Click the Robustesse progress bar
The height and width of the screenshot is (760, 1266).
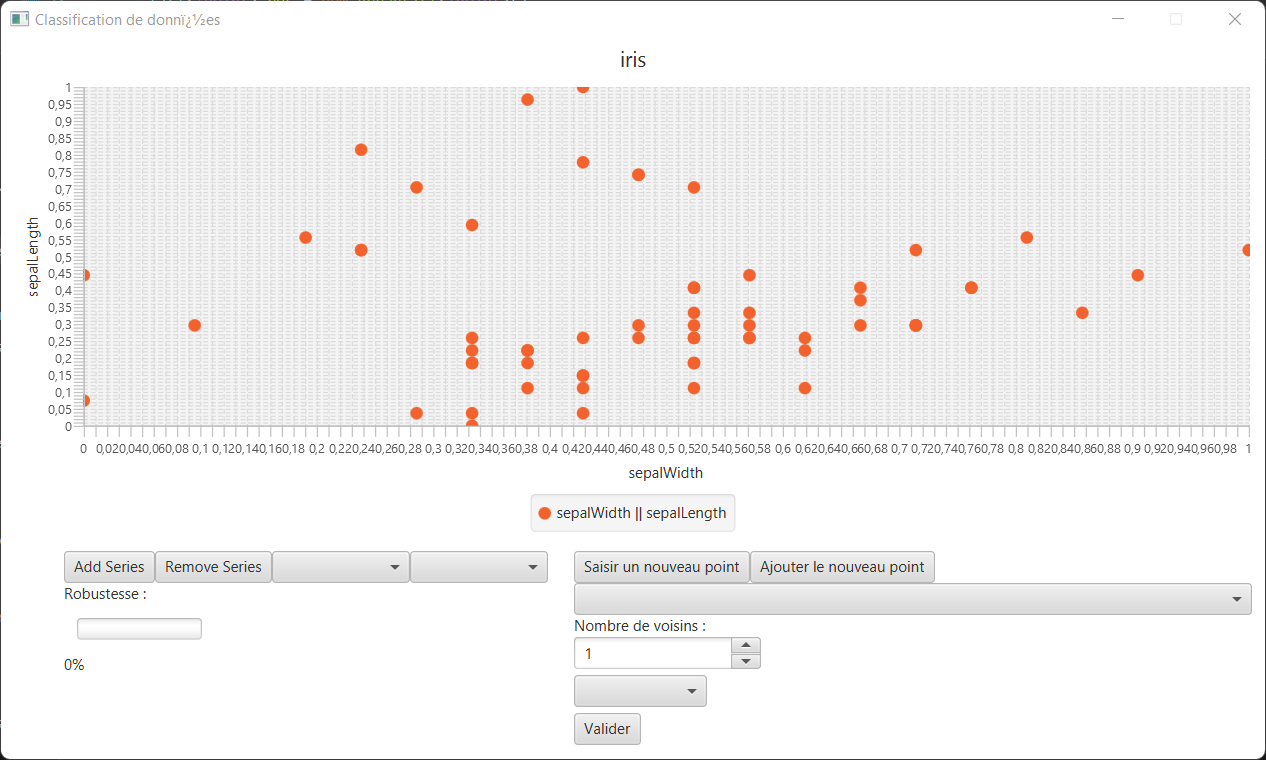point(139,629)
